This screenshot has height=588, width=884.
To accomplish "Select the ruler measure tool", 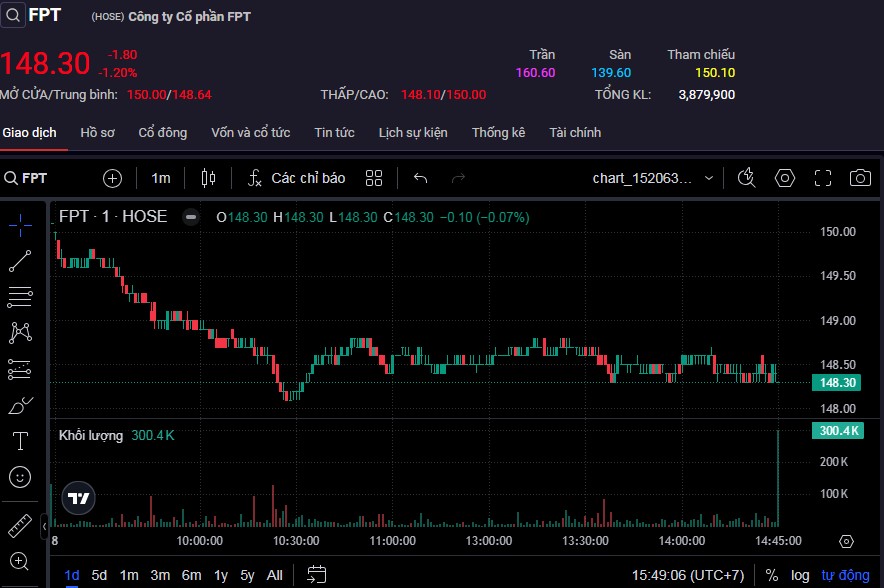I will coord(20,524).
